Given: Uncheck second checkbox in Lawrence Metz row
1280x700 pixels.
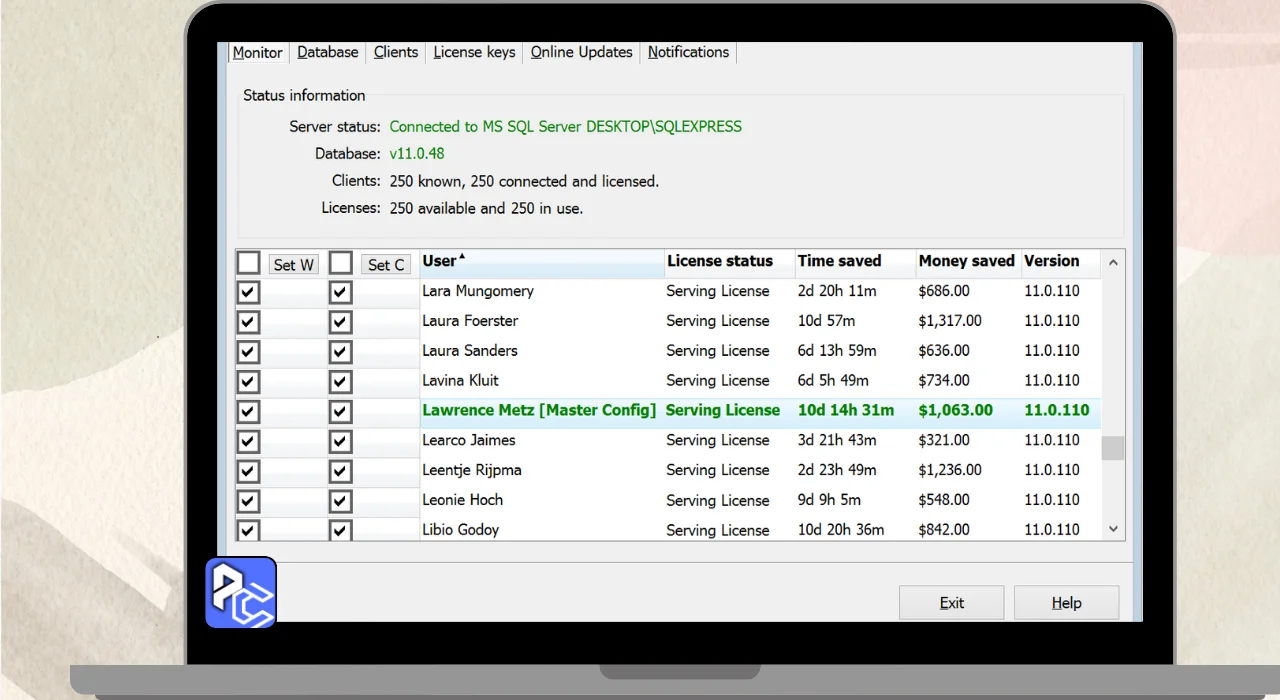Looking at the screenshot, I should [341, 411].
